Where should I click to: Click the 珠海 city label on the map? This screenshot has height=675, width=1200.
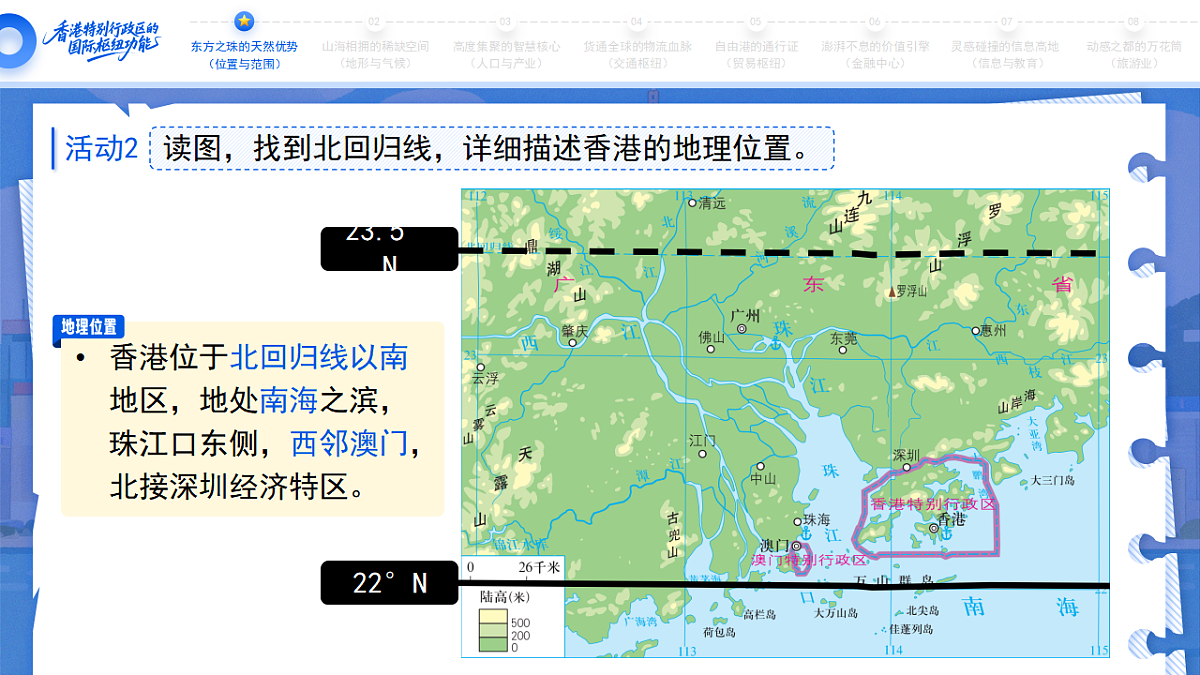tap(817, 520)
